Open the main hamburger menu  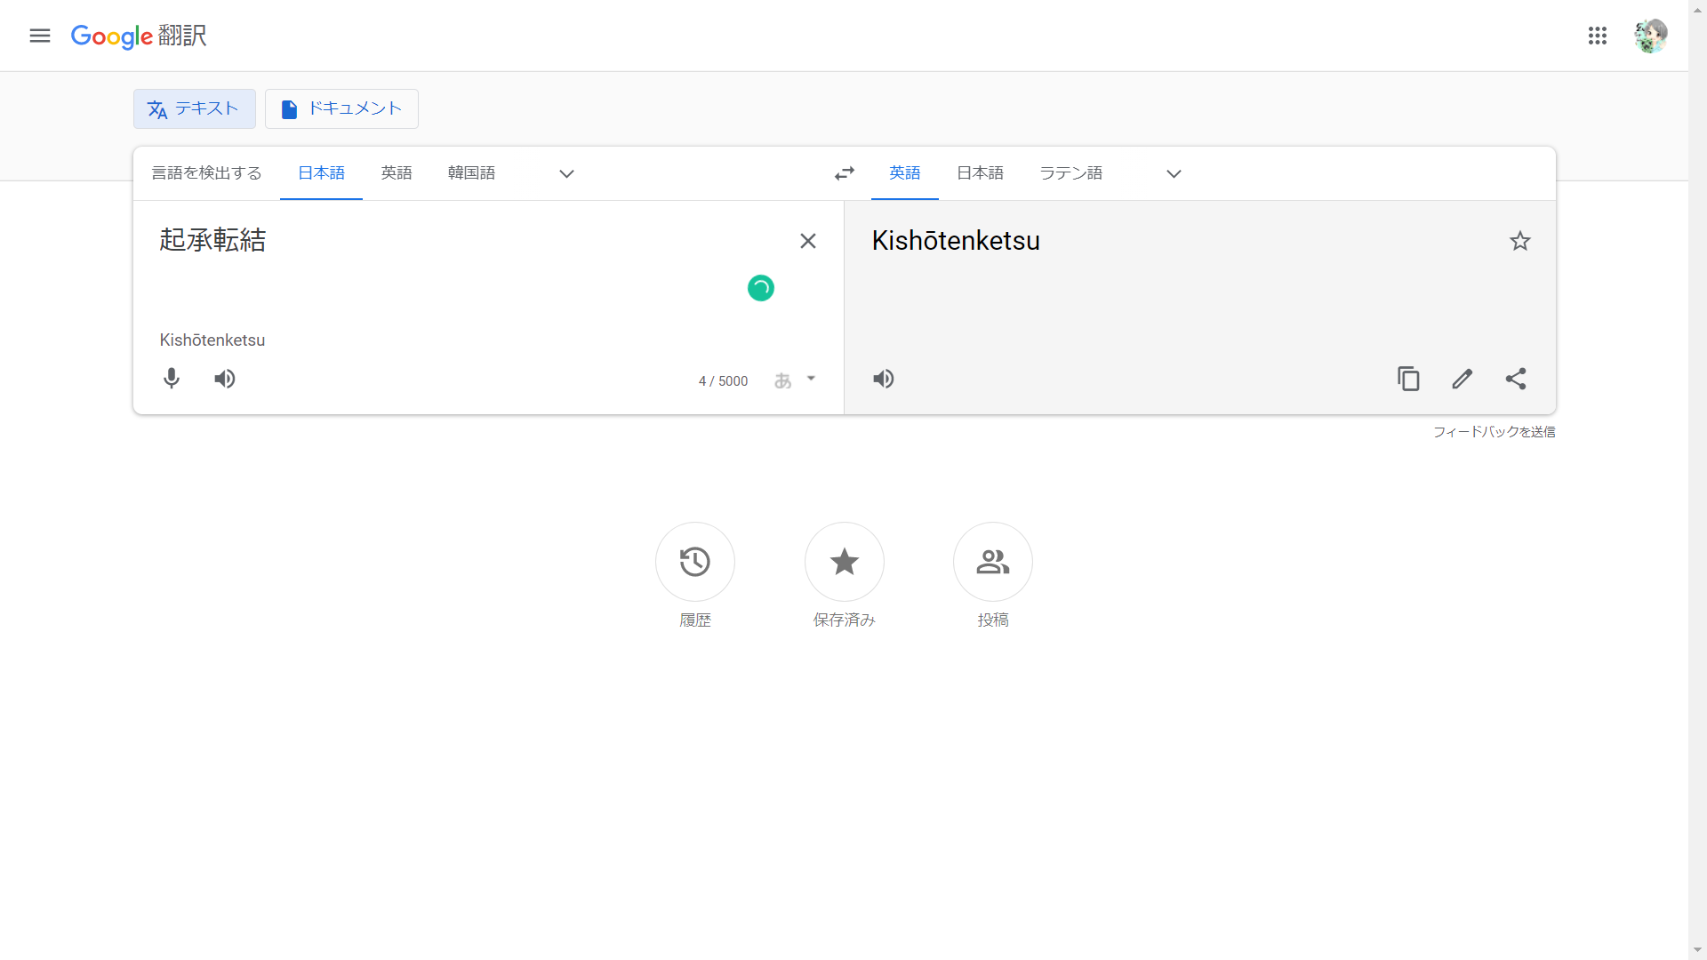coord(40,36)
